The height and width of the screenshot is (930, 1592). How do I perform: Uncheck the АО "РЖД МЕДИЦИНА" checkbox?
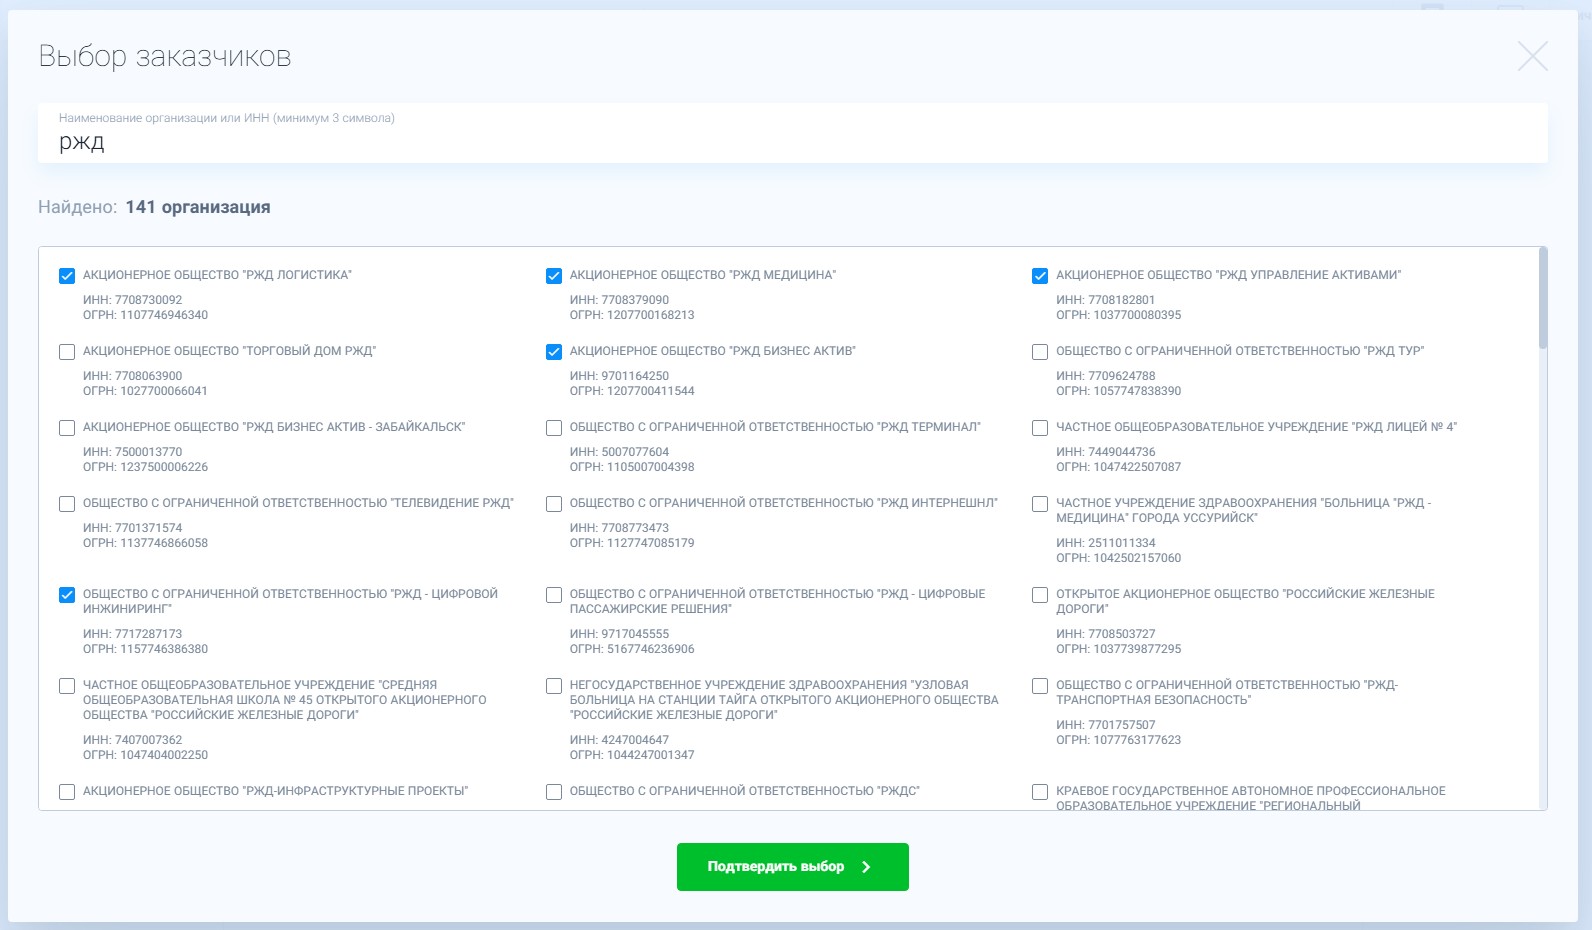(x=554, y=276)
